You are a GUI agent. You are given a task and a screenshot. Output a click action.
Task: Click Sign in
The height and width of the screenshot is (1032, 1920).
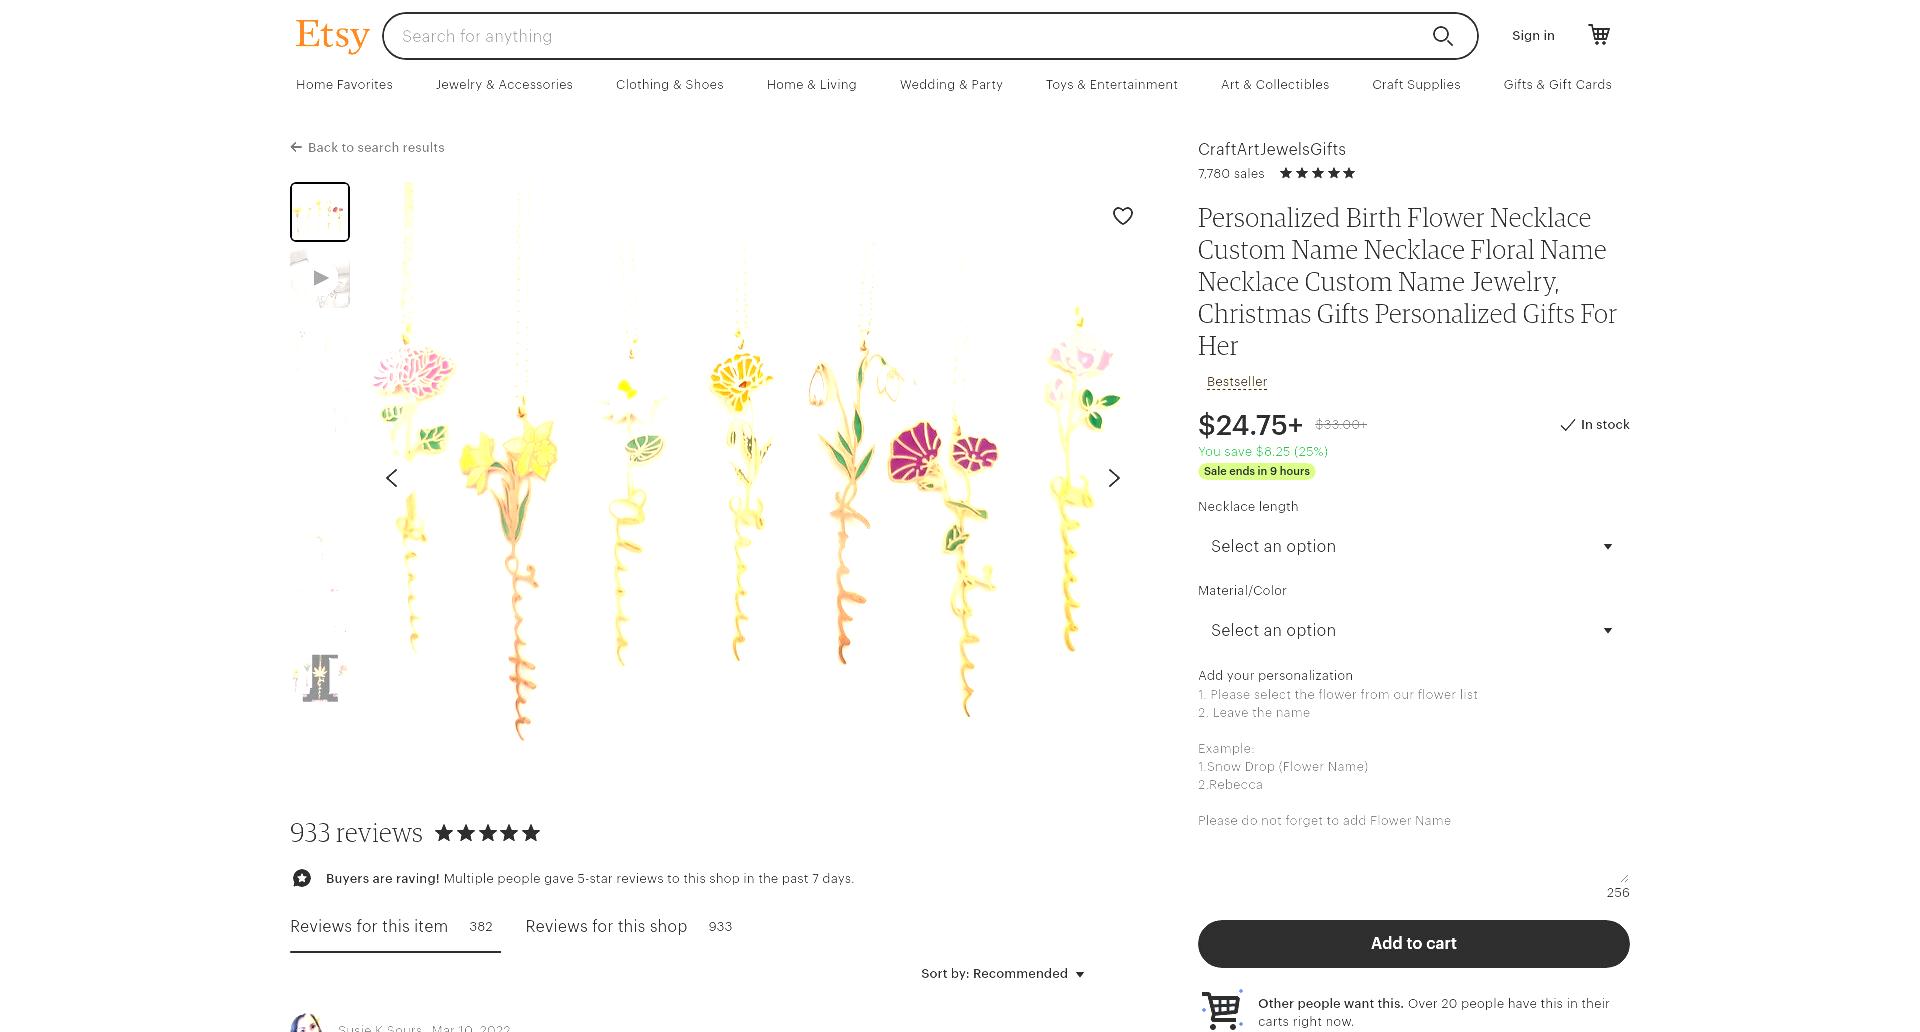[x=1533, y=35]
